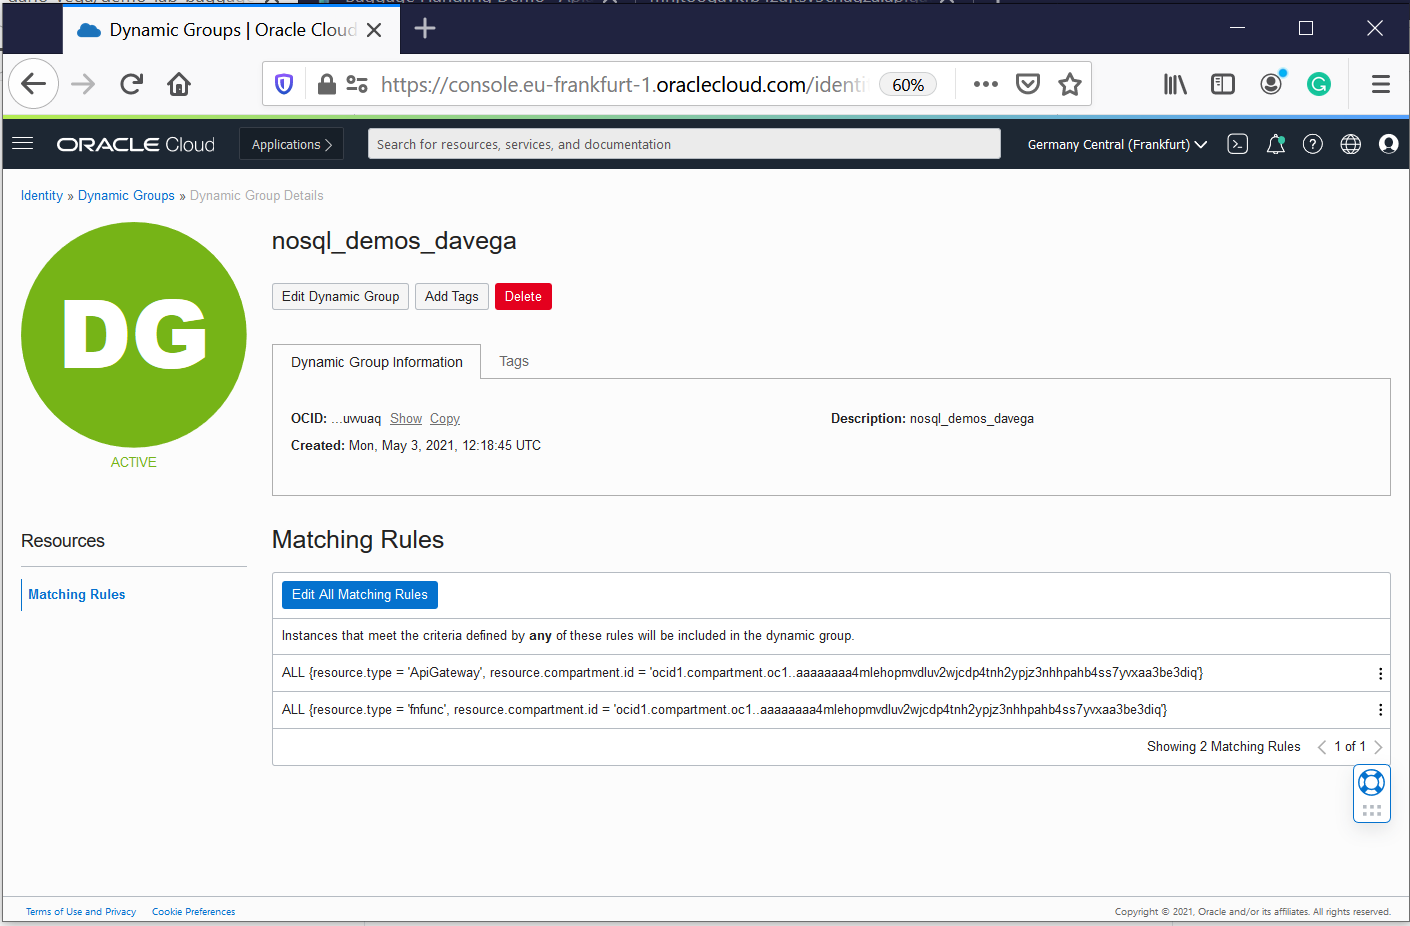Click 'Showing 2 Matching Rules' text
Image resolution: width=1410 pixels, height=926 pixels.
pyautogui.click(x=1224, y=746)
